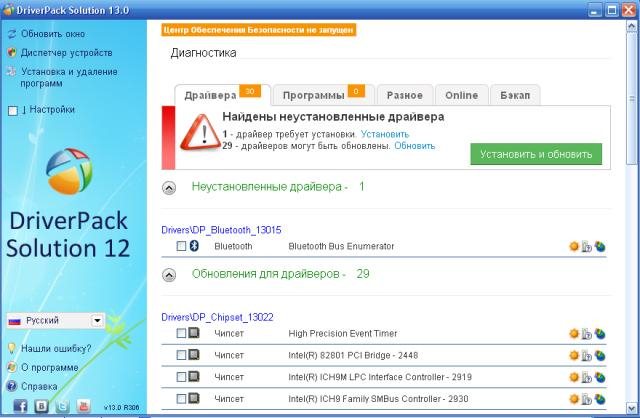This screenshot has width=640, height=418.
Task: Switch to the Программы tab
Action: (x=321, y=95)
